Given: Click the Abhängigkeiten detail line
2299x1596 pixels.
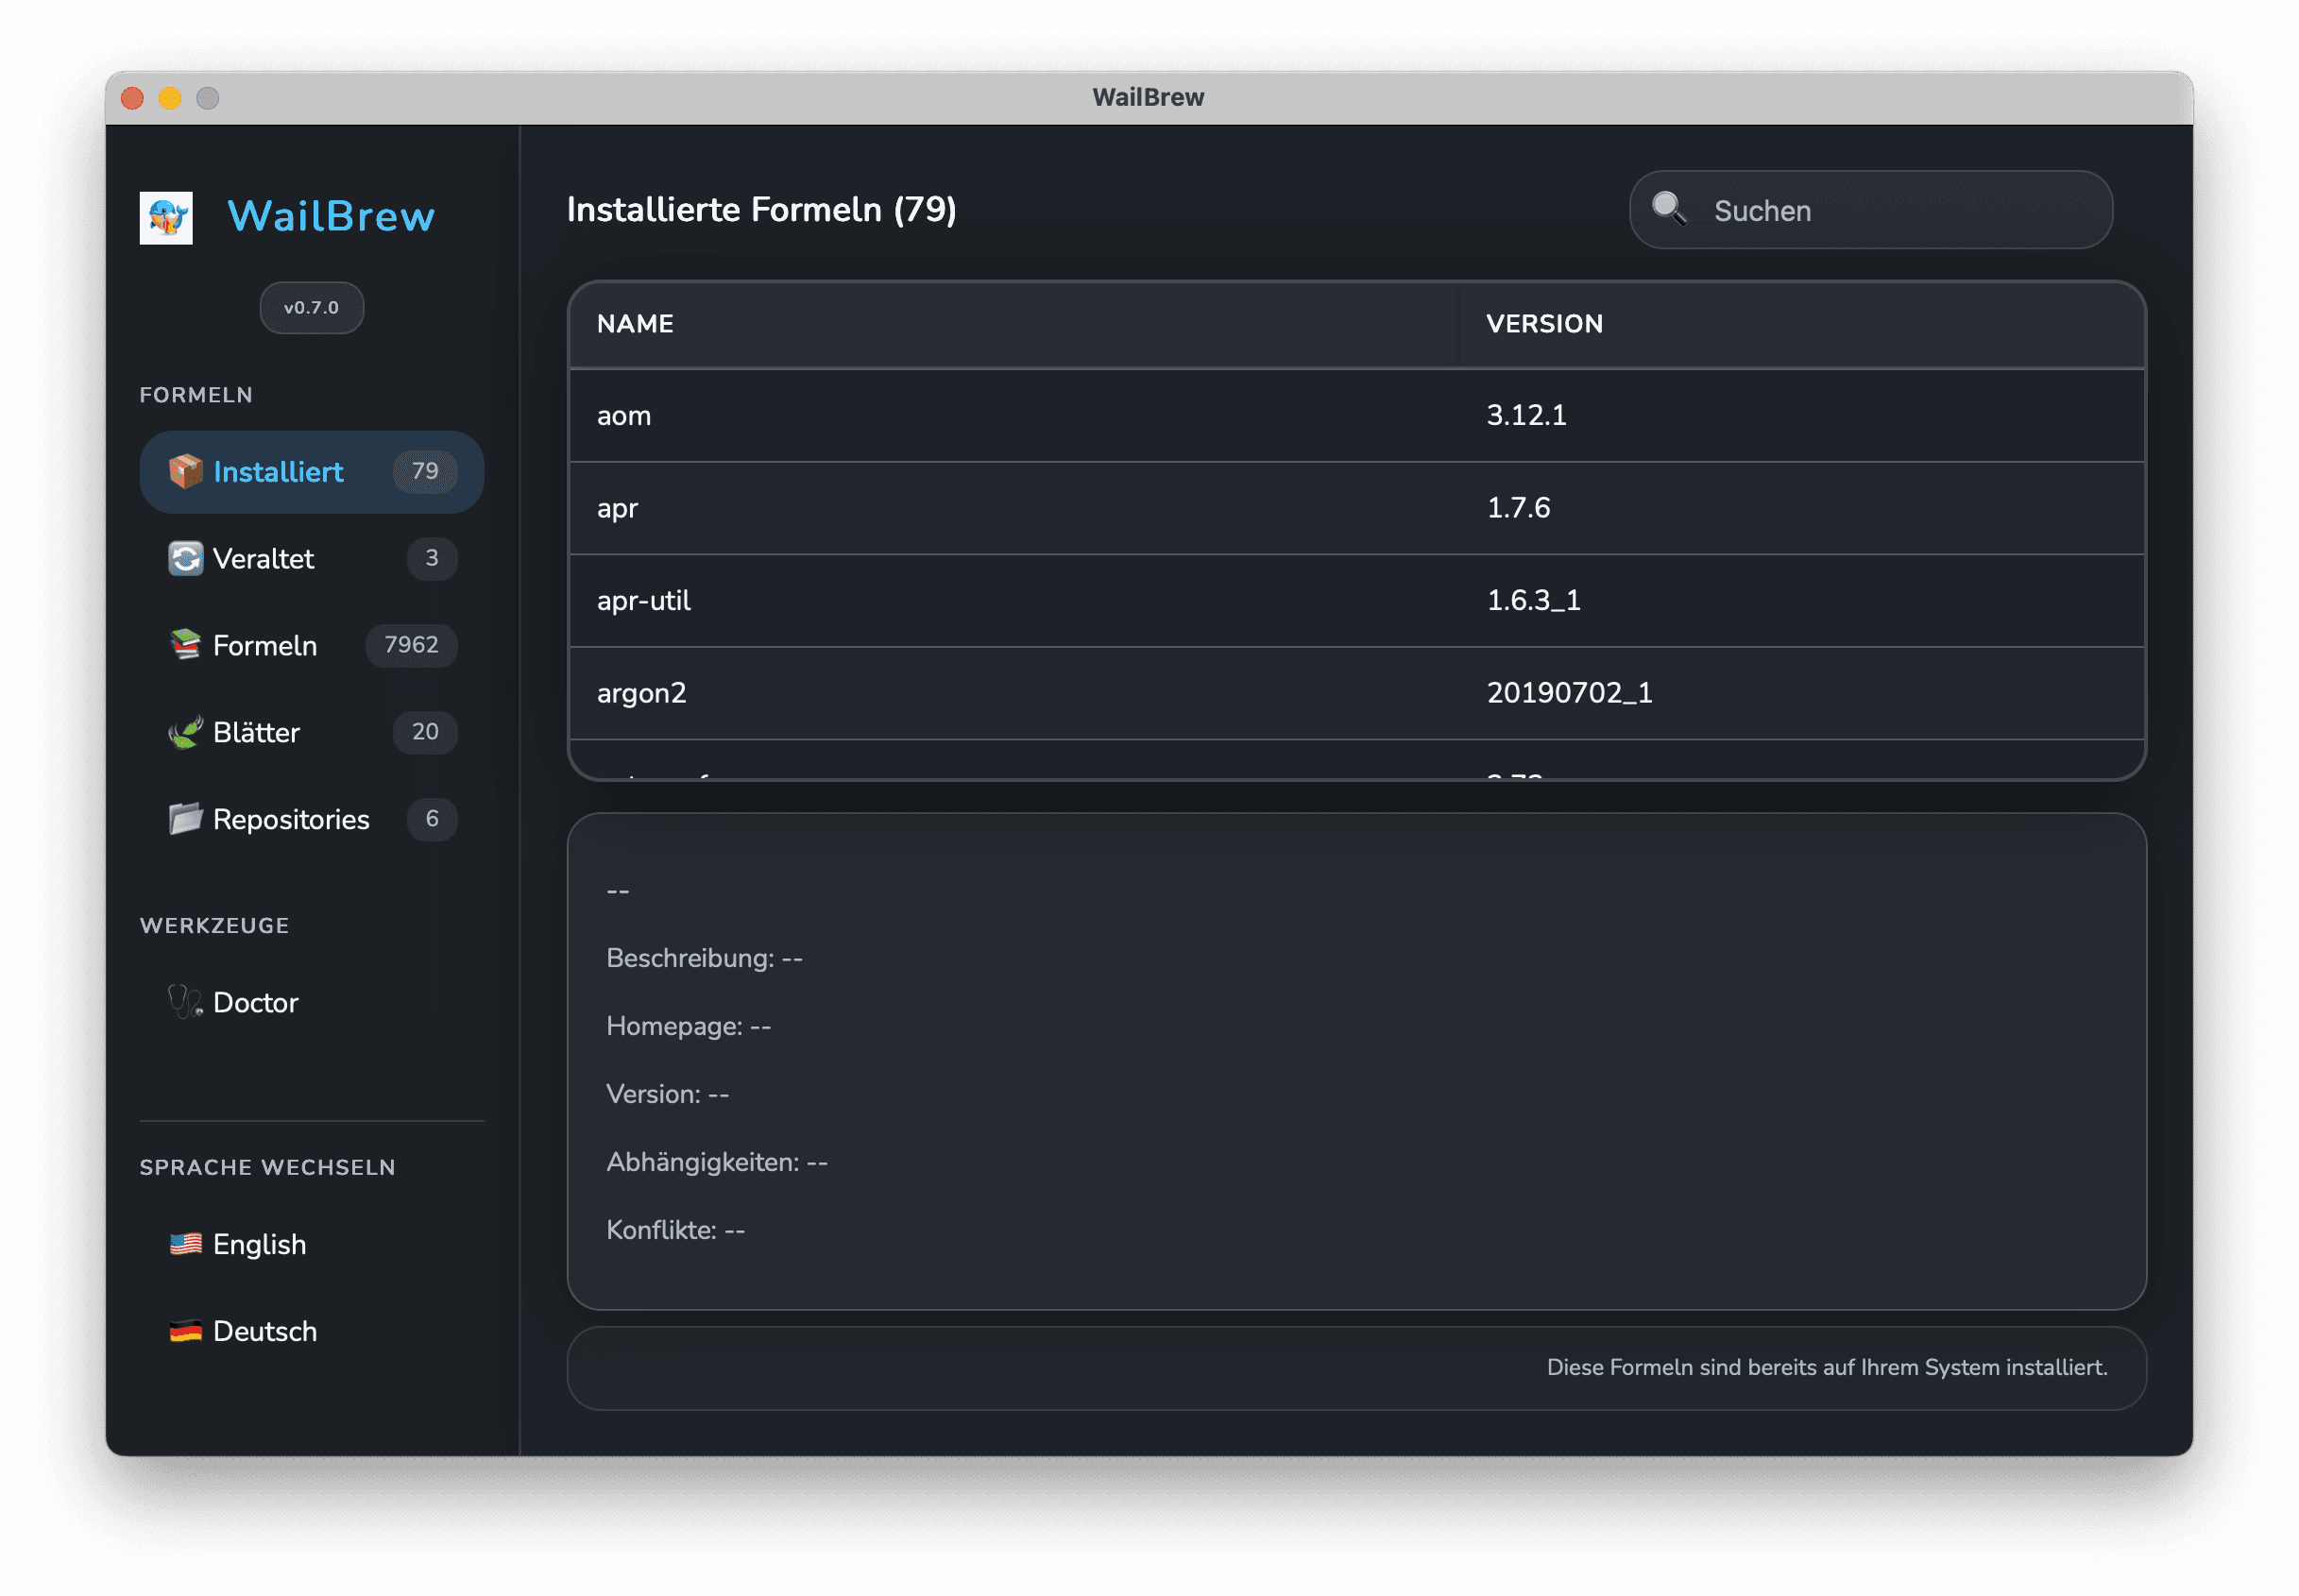Looking at the screenshot, I should tap(716, 1162).
